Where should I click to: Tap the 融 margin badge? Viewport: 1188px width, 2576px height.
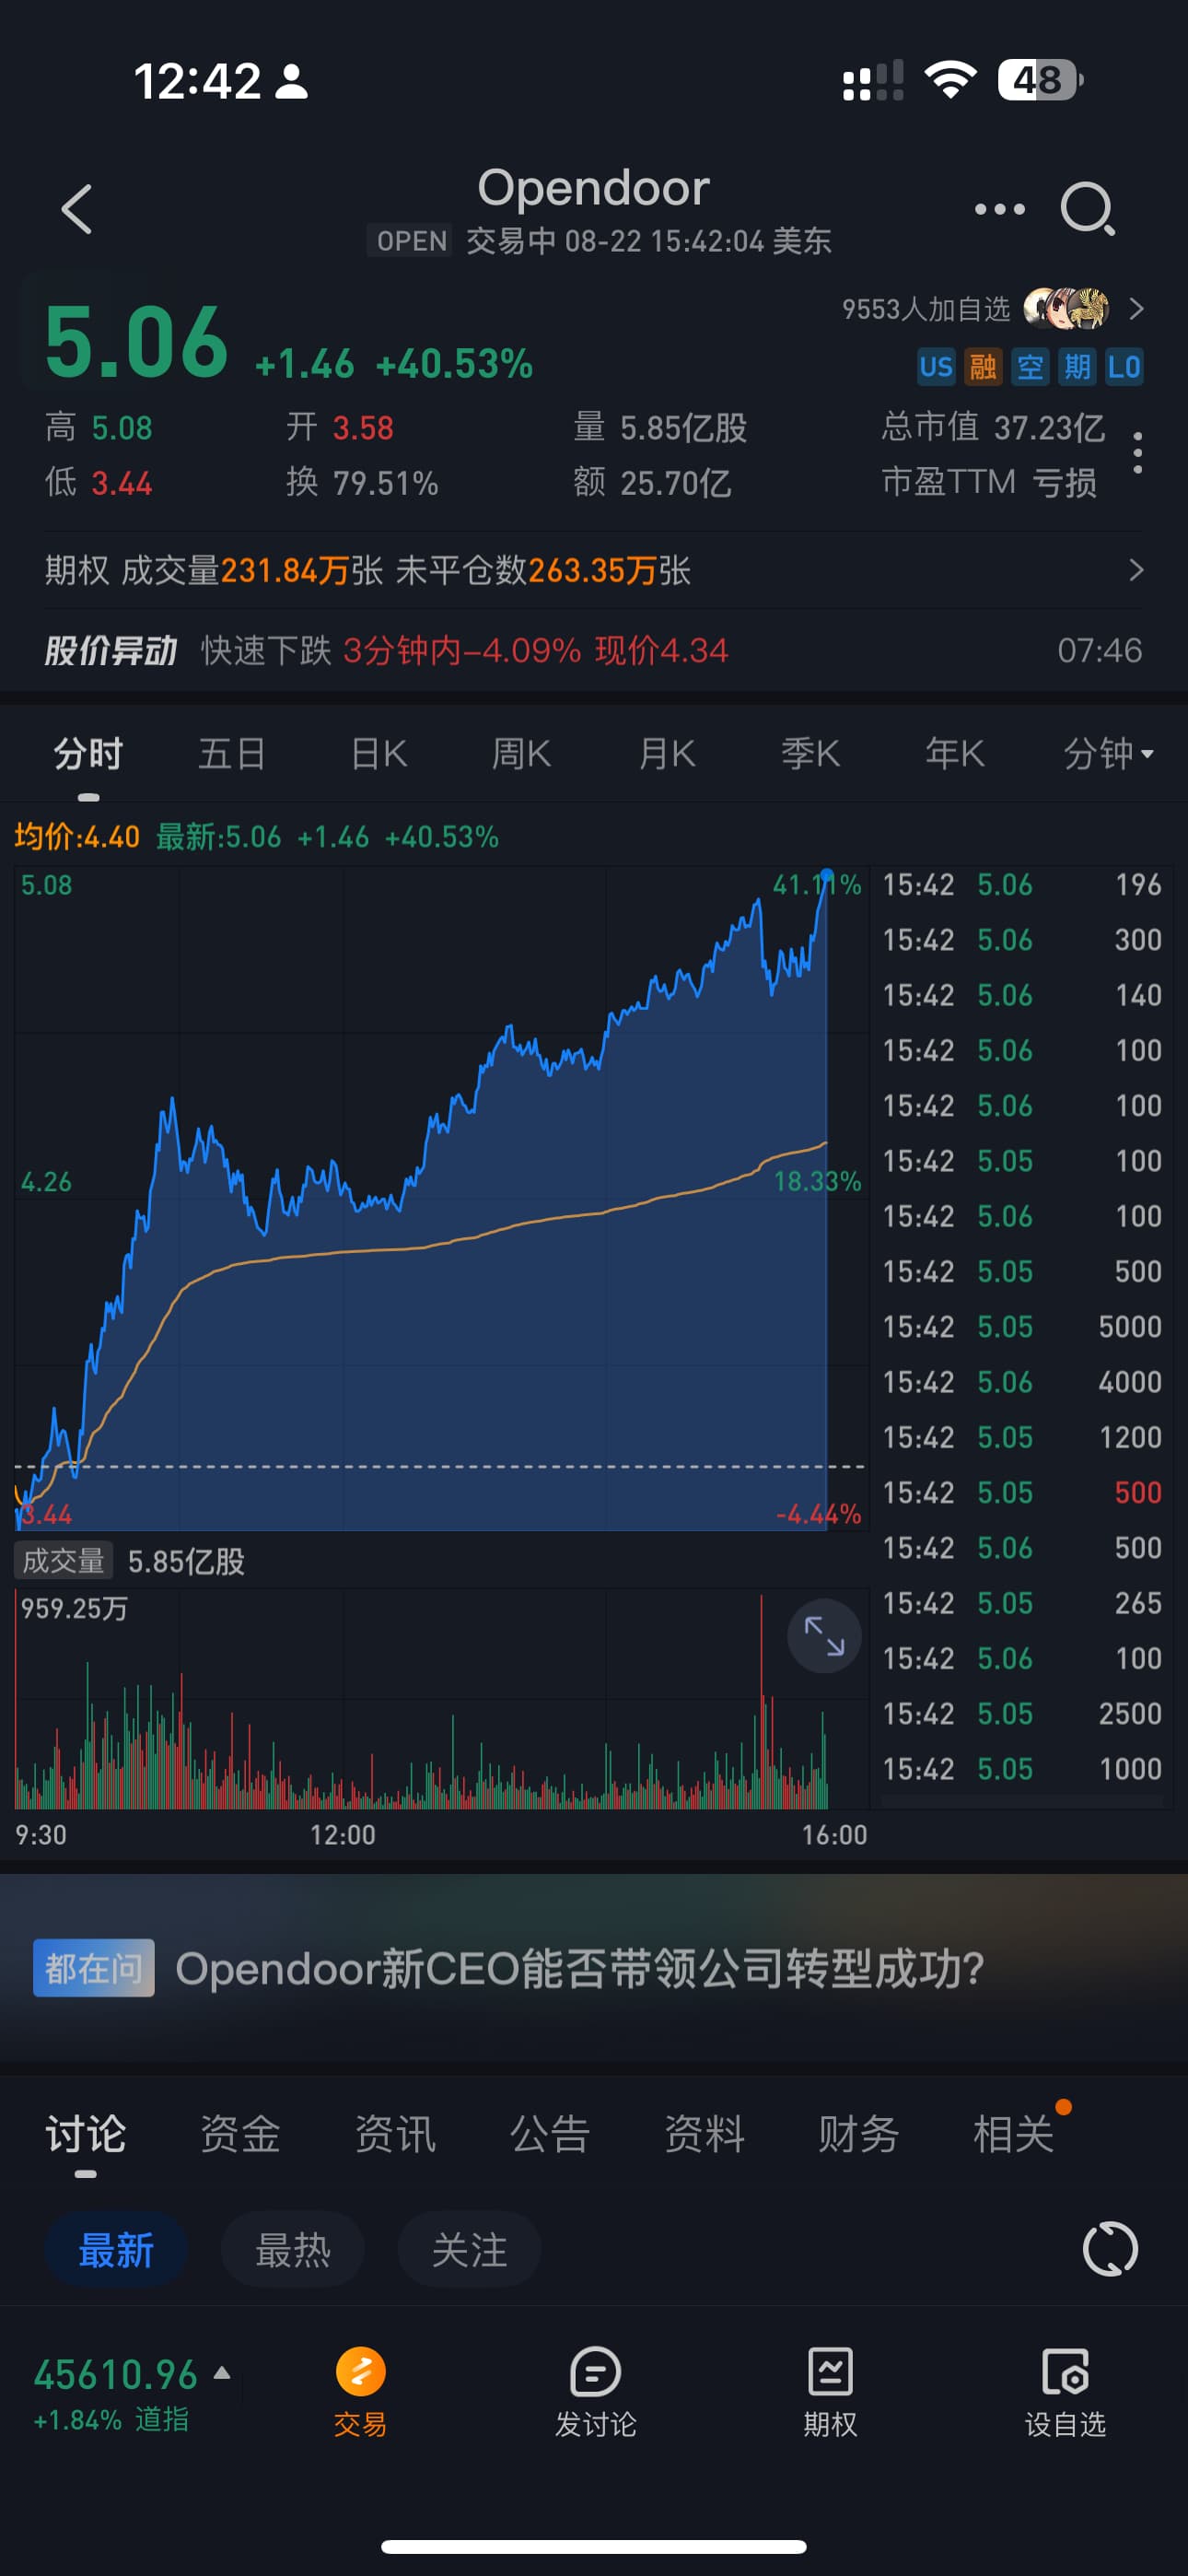982,367
